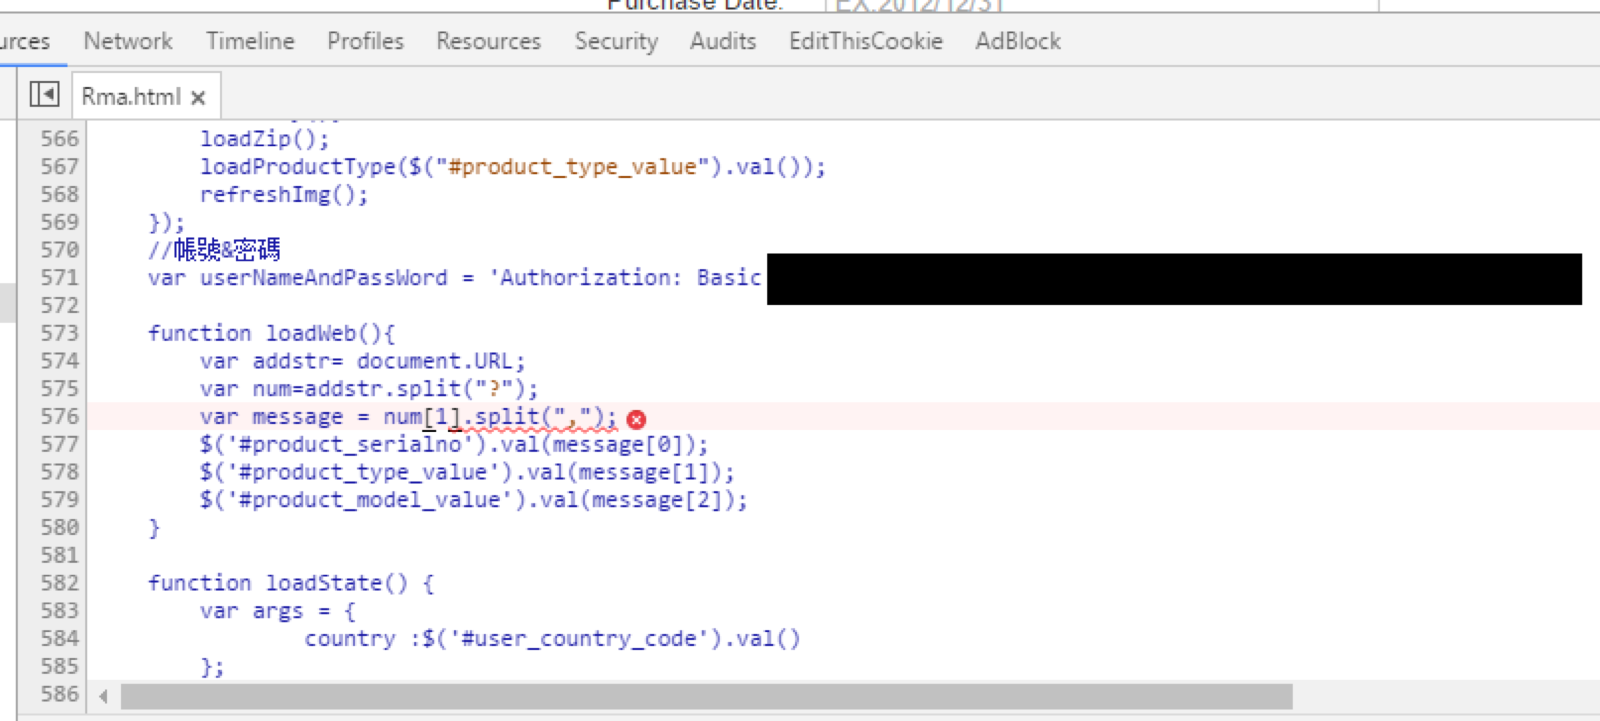
Task: Open the Profiles tab
Action: tap(365, 41)
